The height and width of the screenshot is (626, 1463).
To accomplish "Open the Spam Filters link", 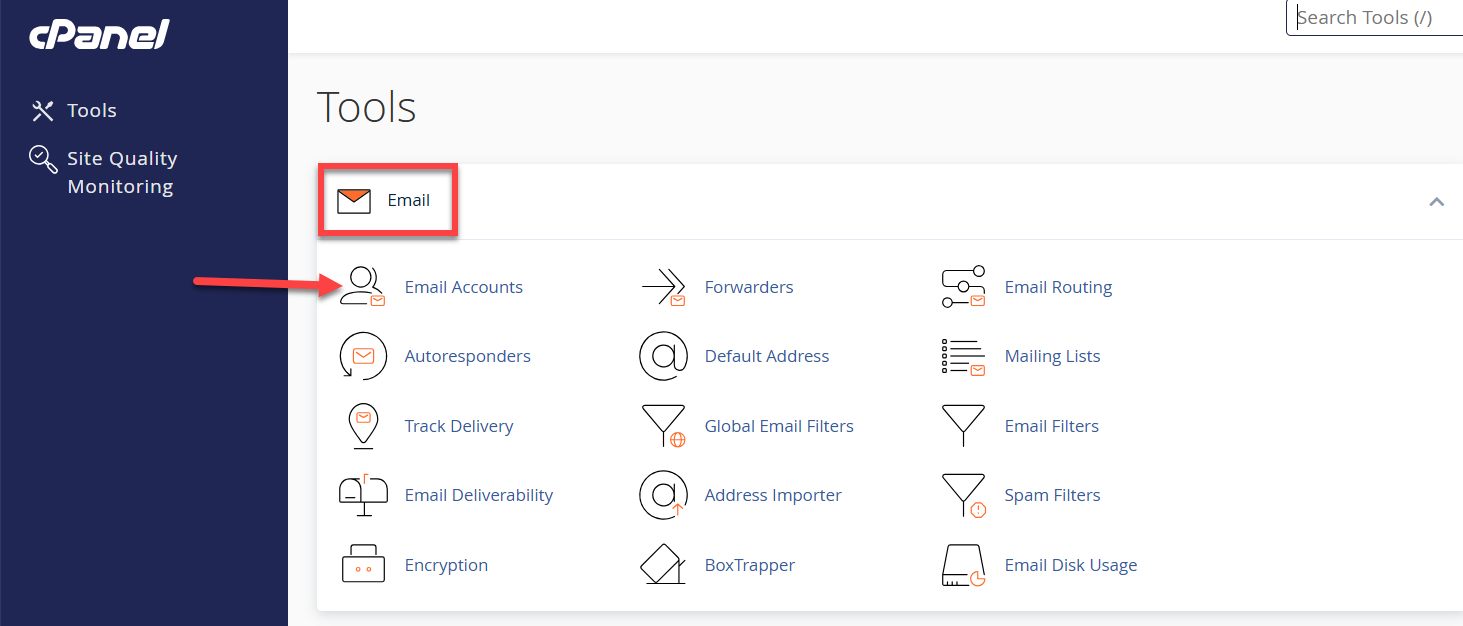I will 1052,495.
